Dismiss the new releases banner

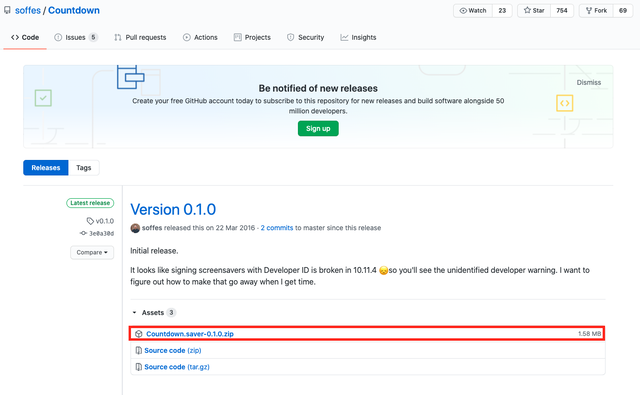point(589,82)
